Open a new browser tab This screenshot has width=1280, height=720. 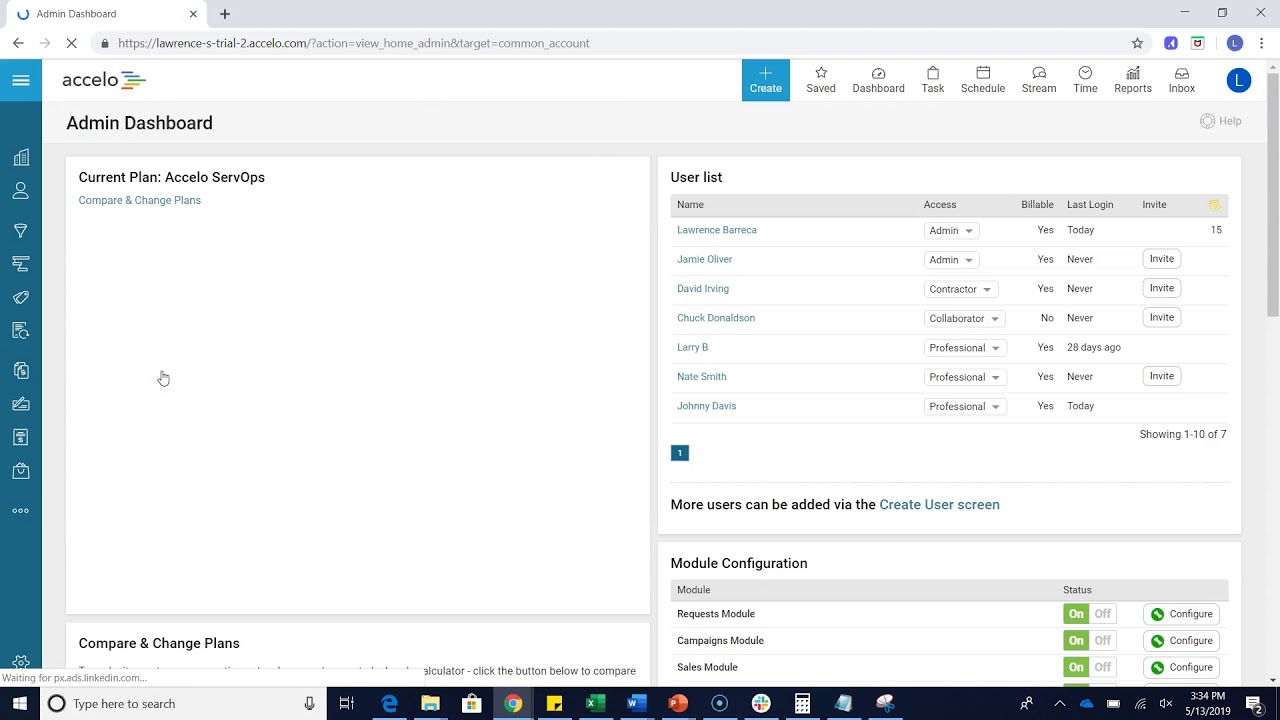[225, 14]
